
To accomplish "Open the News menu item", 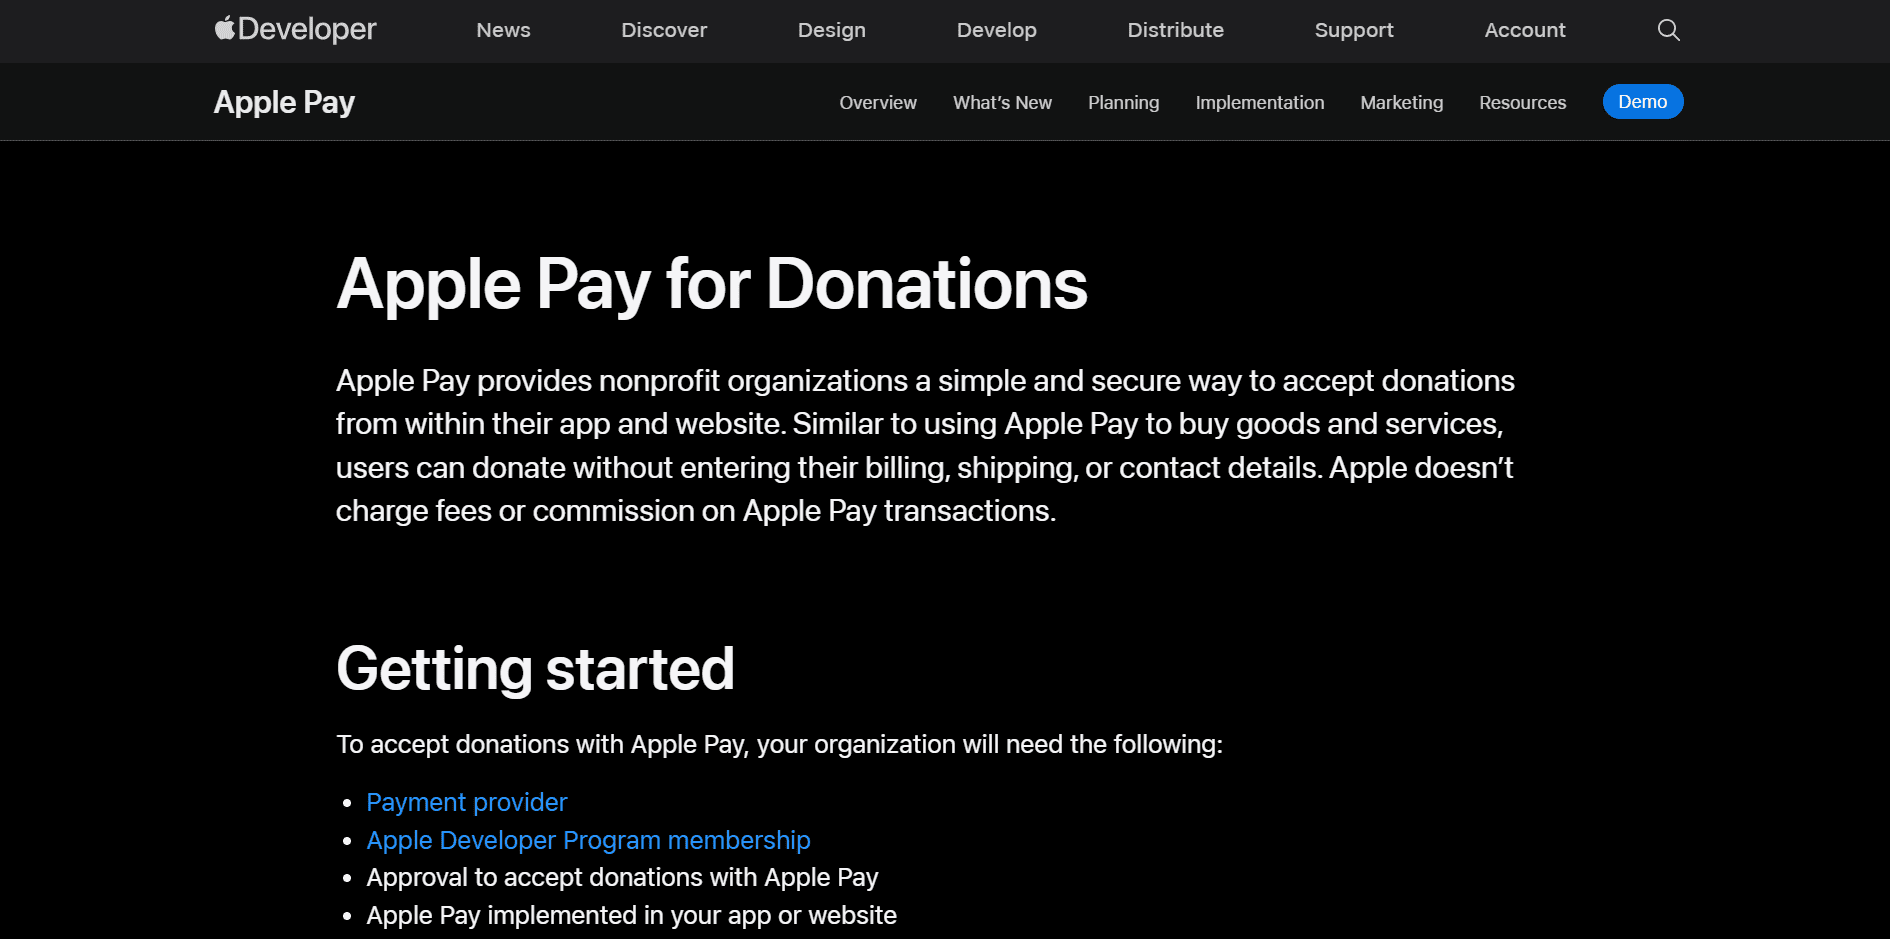I will tap(503, 30).
